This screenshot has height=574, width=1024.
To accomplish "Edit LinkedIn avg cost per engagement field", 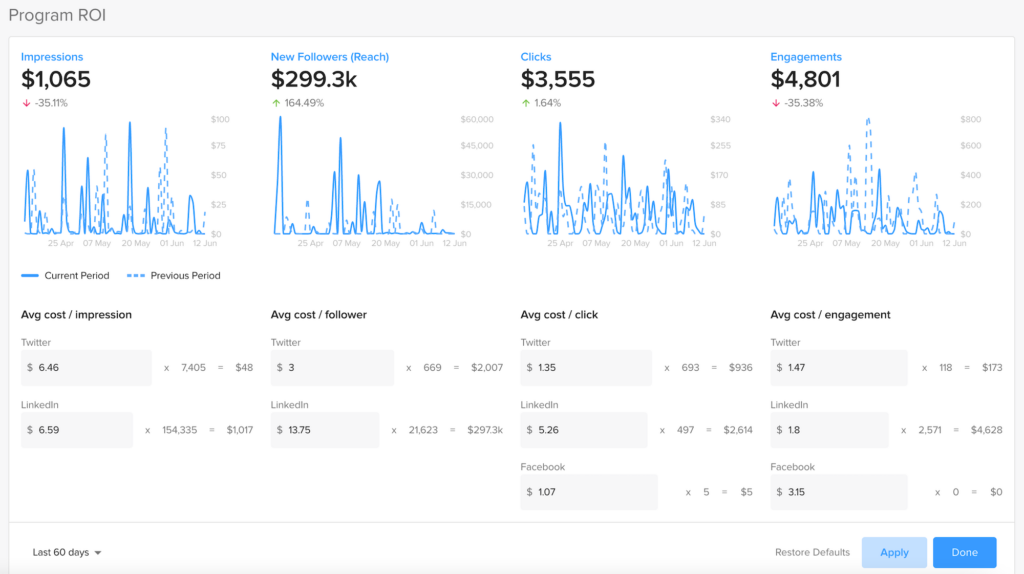I will 829,430.
